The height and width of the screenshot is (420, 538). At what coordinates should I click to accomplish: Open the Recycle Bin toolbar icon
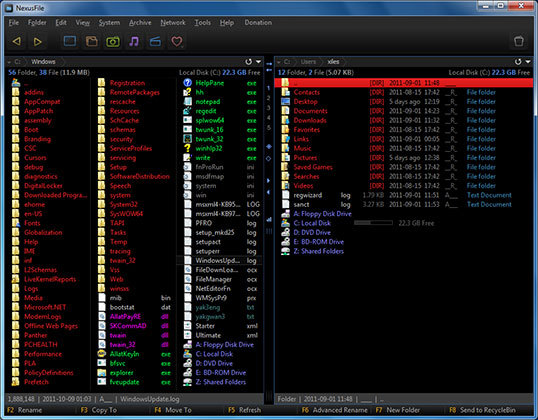point(519,41)
